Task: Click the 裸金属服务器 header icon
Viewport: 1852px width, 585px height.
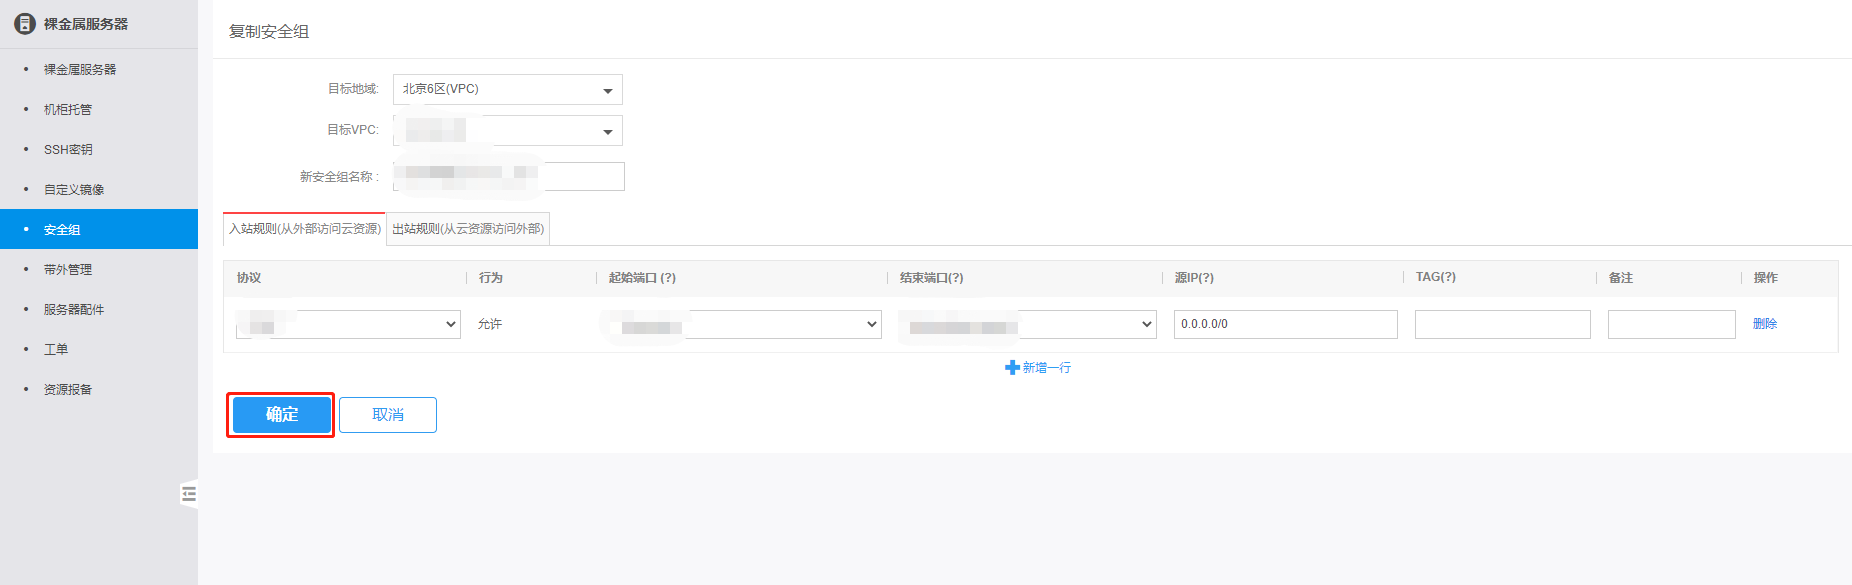Action: pyautogui.click(x=25, y=23)
